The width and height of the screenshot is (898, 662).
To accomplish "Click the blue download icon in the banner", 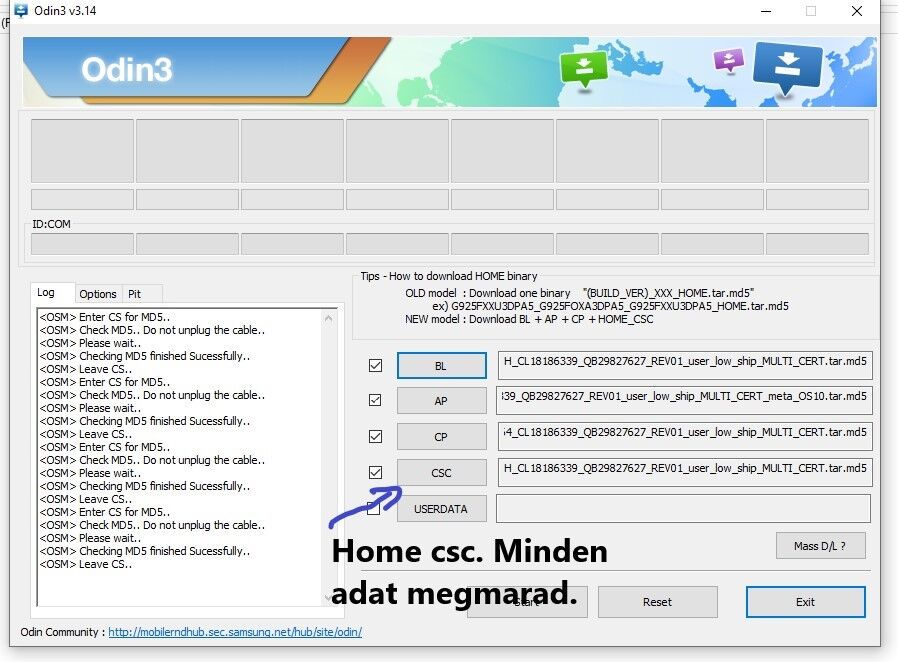I will (788, 67).
